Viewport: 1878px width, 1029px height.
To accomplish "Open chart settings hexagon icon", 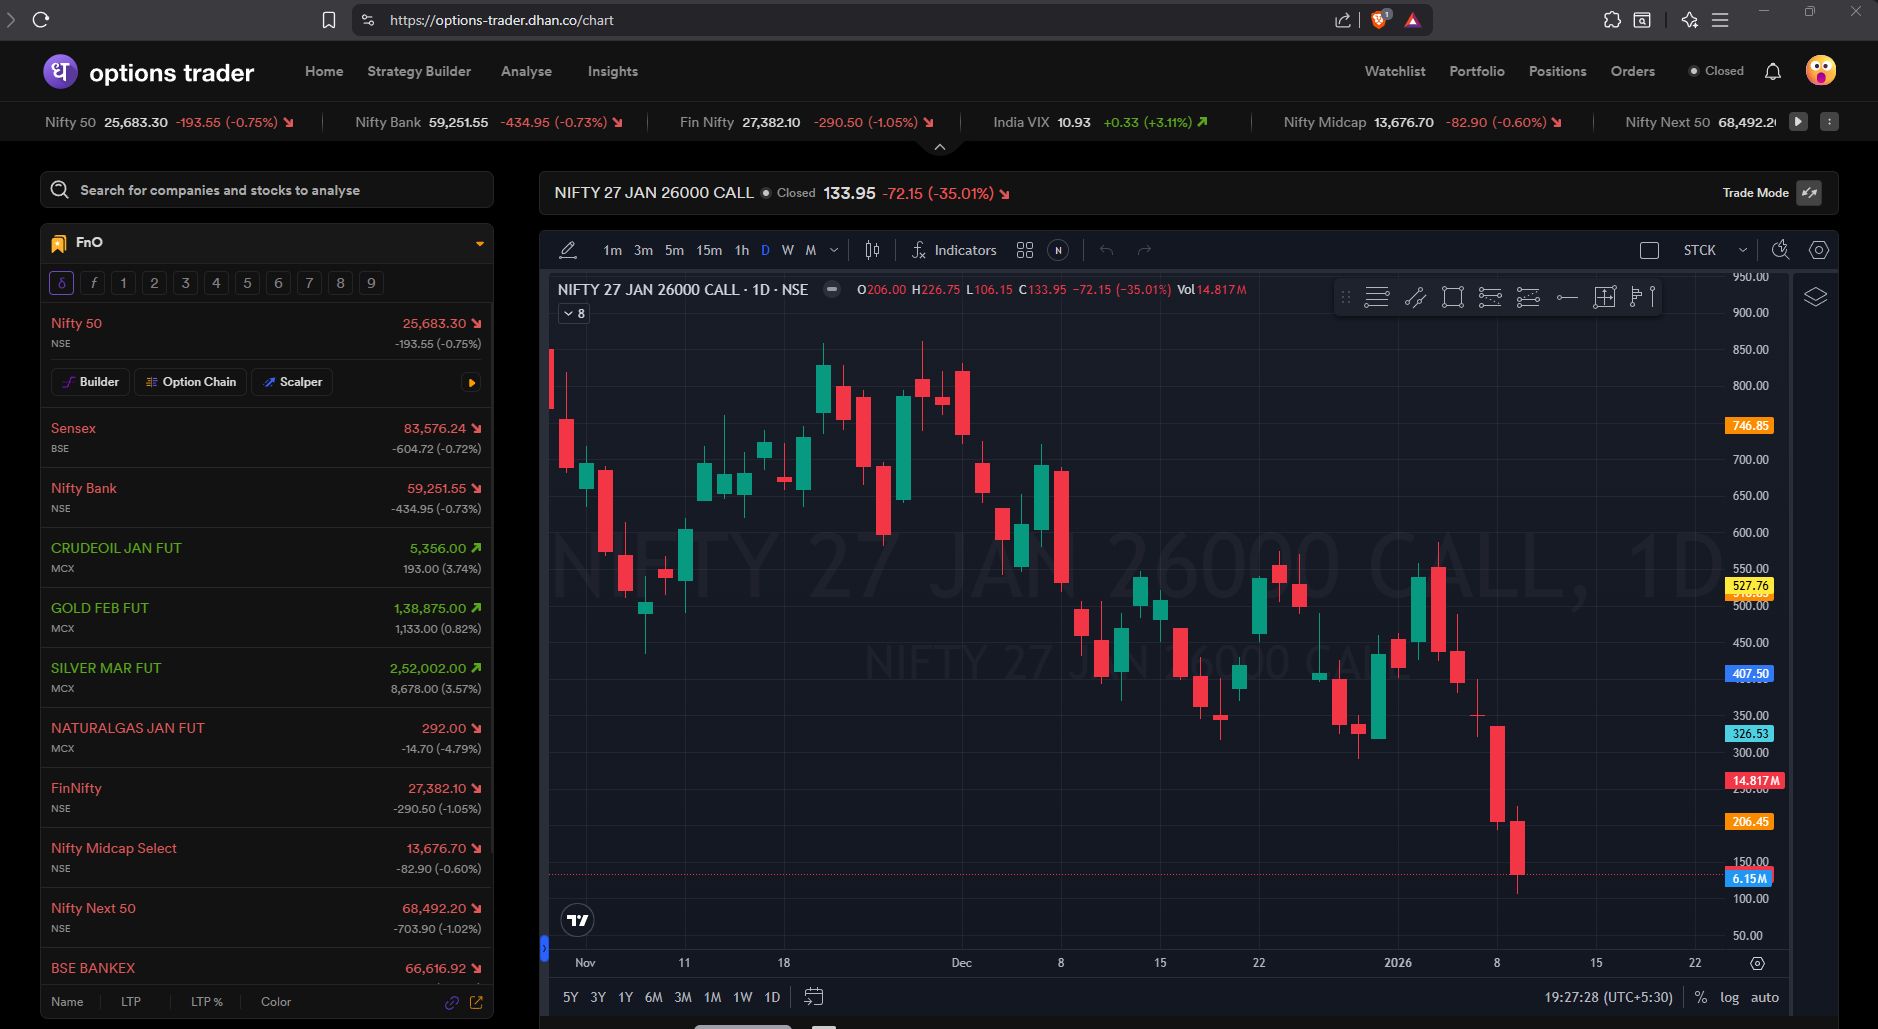I will [1818, 250].
